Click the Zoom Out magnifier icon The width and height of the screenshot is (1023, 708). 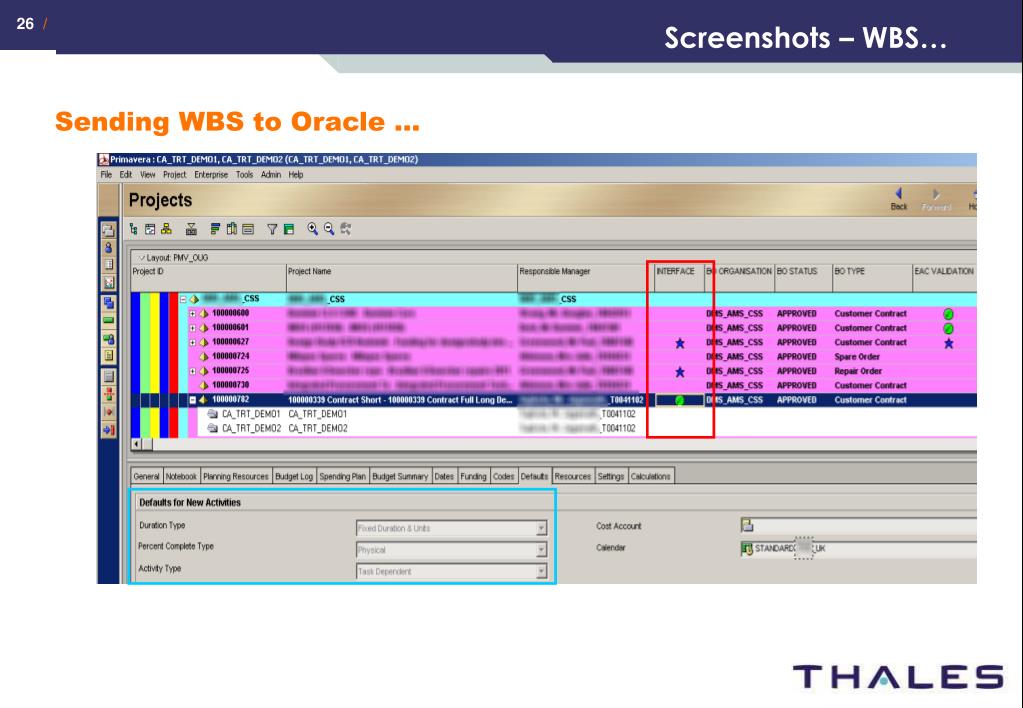pos(329,229)
